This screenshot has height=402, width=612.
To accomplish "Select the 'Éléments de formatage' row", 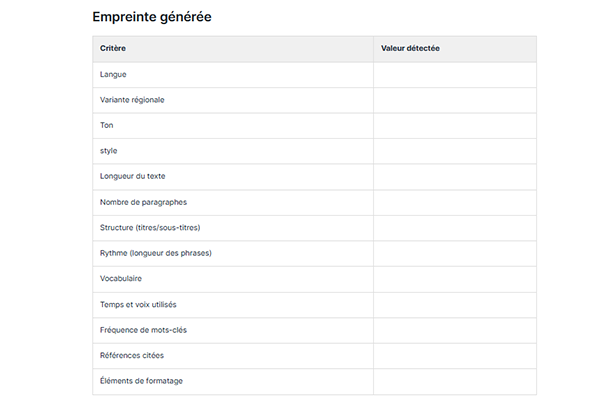I will 315,381.
